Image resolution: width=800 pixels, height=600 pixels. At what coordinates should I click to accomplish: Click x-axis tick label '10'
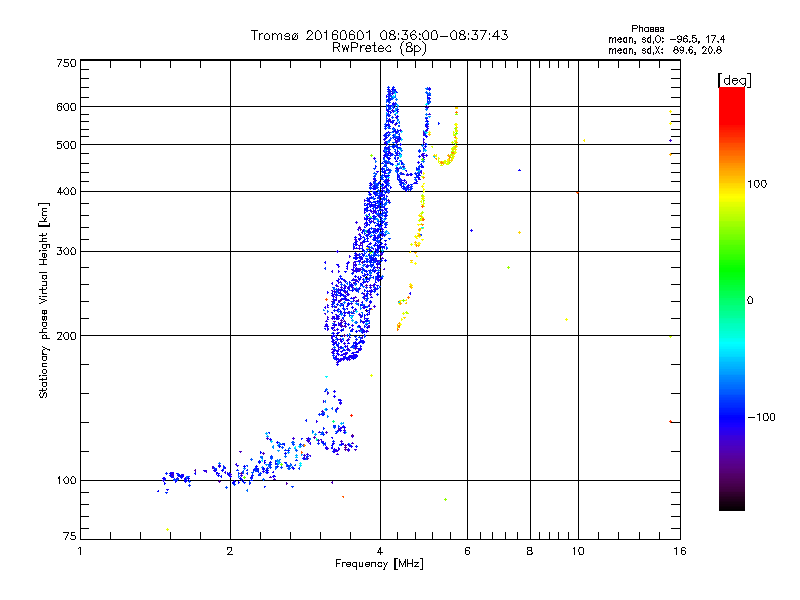(578, 551)
